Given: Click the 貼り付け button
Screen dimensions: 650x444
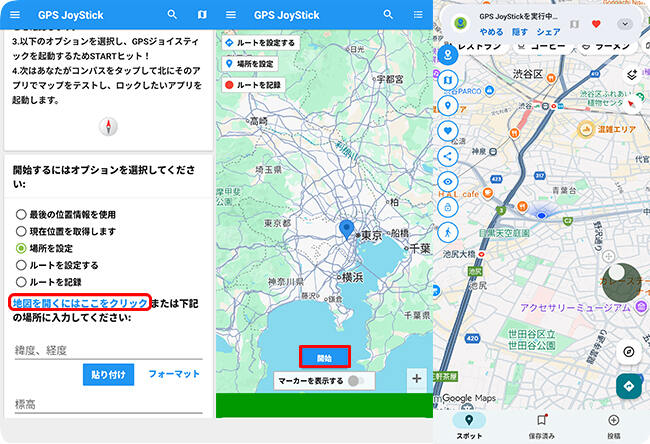Looking at the screenshot, I should [108, 375].
